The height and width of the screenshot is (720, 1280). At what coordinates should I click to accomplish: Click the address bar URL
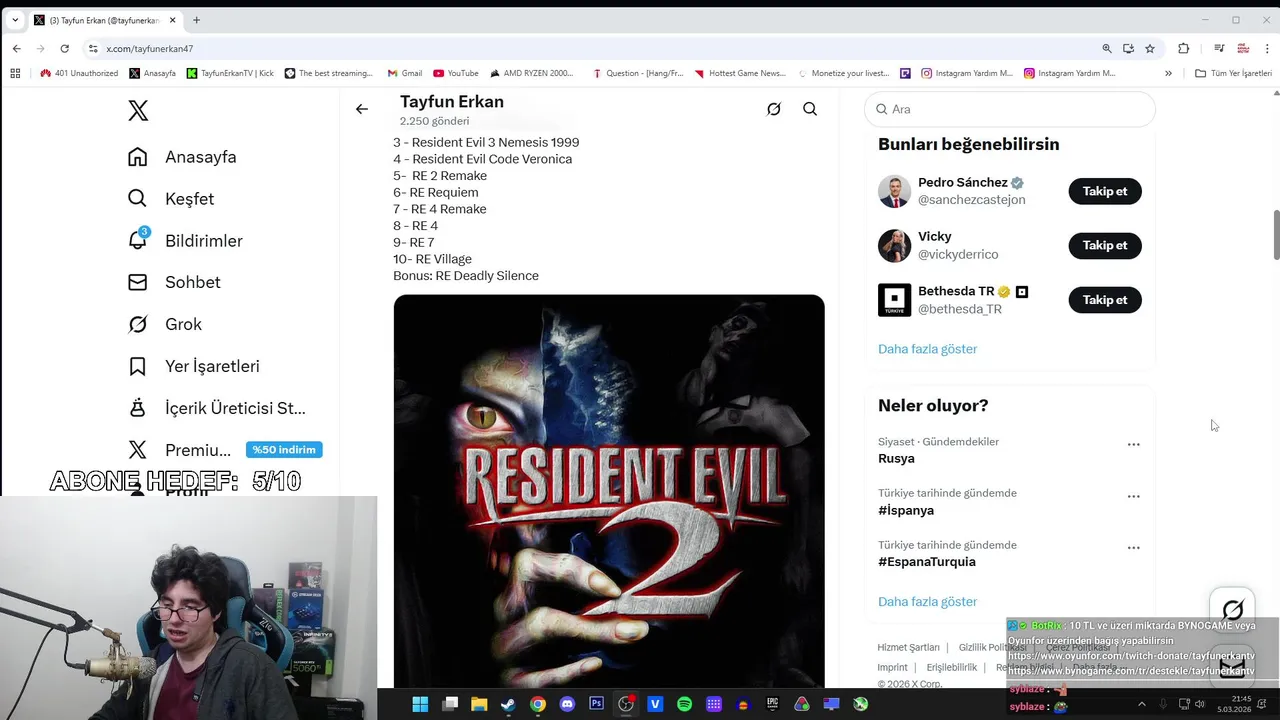150,48
